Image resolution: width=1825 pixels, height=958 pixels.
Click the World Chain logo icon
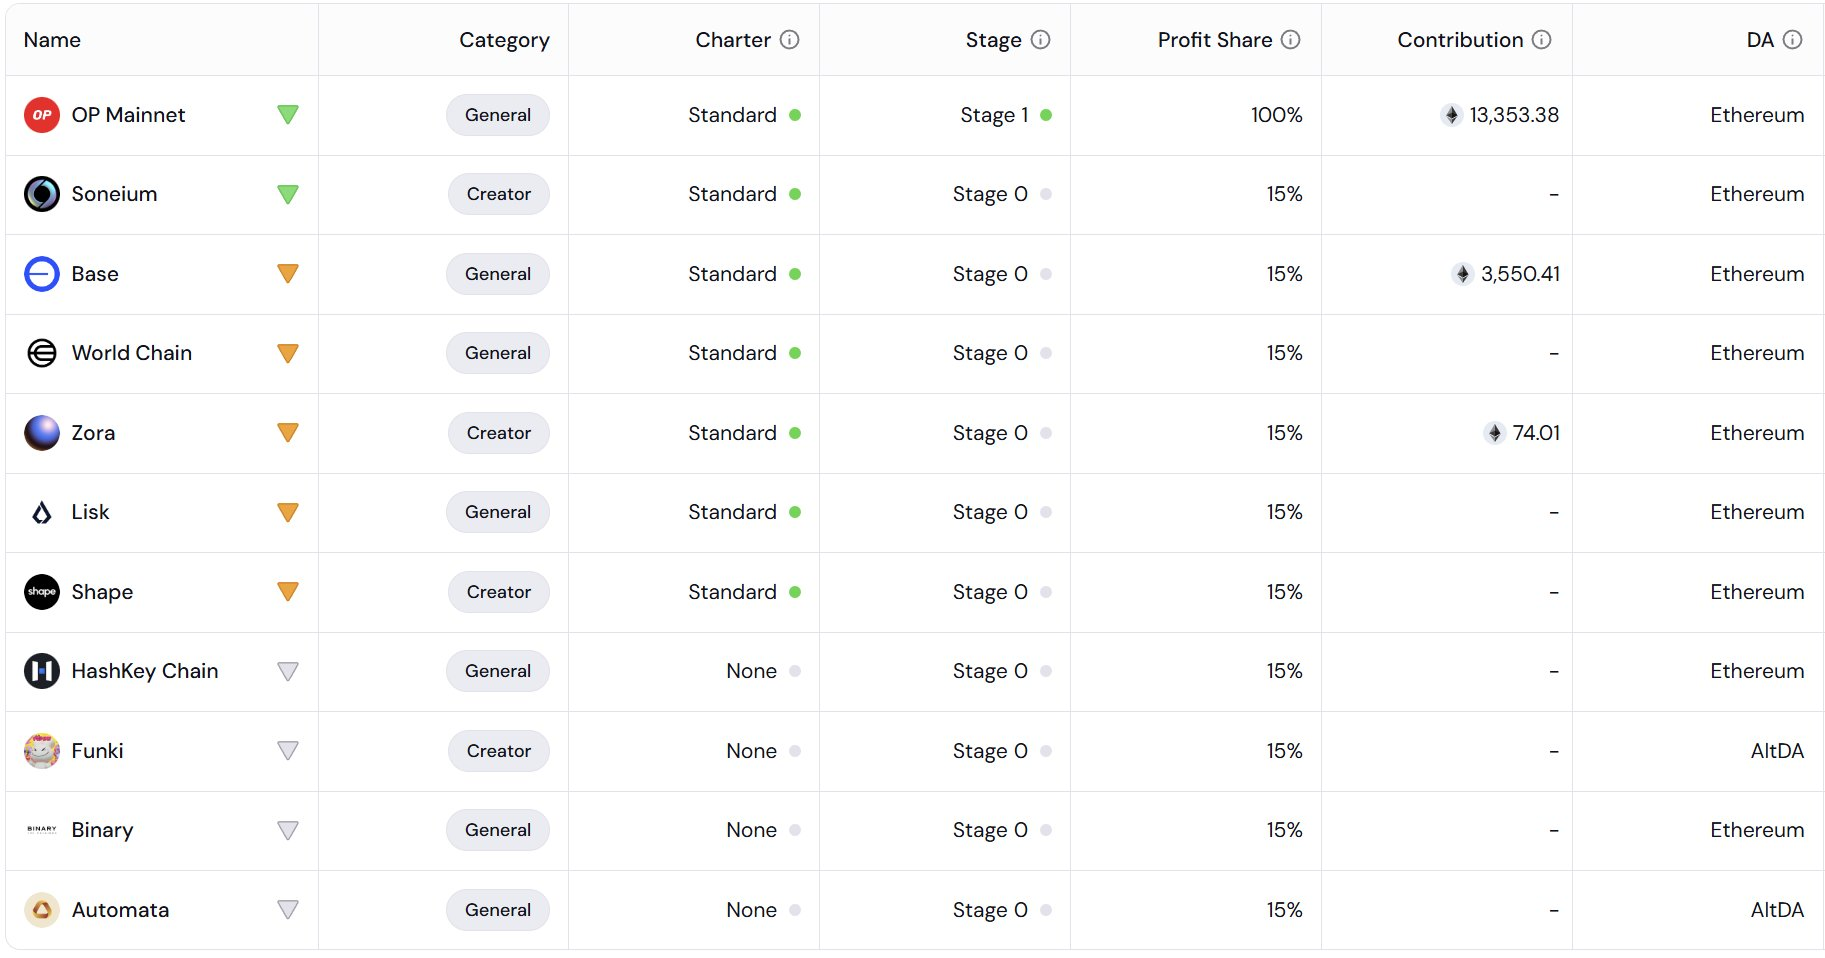[42, 353]
